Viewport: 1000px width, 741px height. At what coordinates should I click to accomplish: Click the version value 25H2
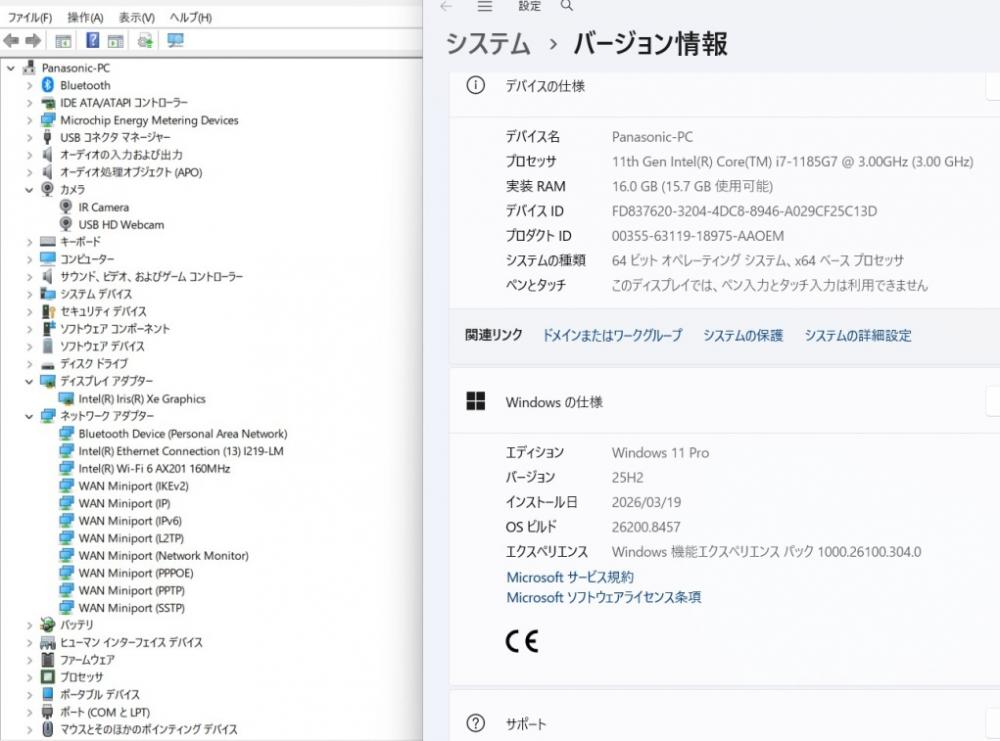pyautogui.click(x=628, y=478)
